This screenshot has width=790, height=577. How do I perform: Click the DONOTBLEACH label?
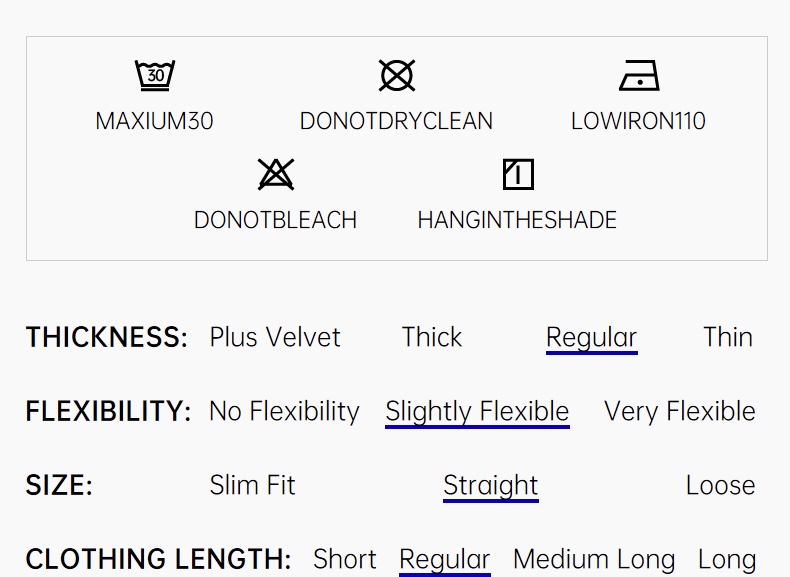[x=275, y=220]
